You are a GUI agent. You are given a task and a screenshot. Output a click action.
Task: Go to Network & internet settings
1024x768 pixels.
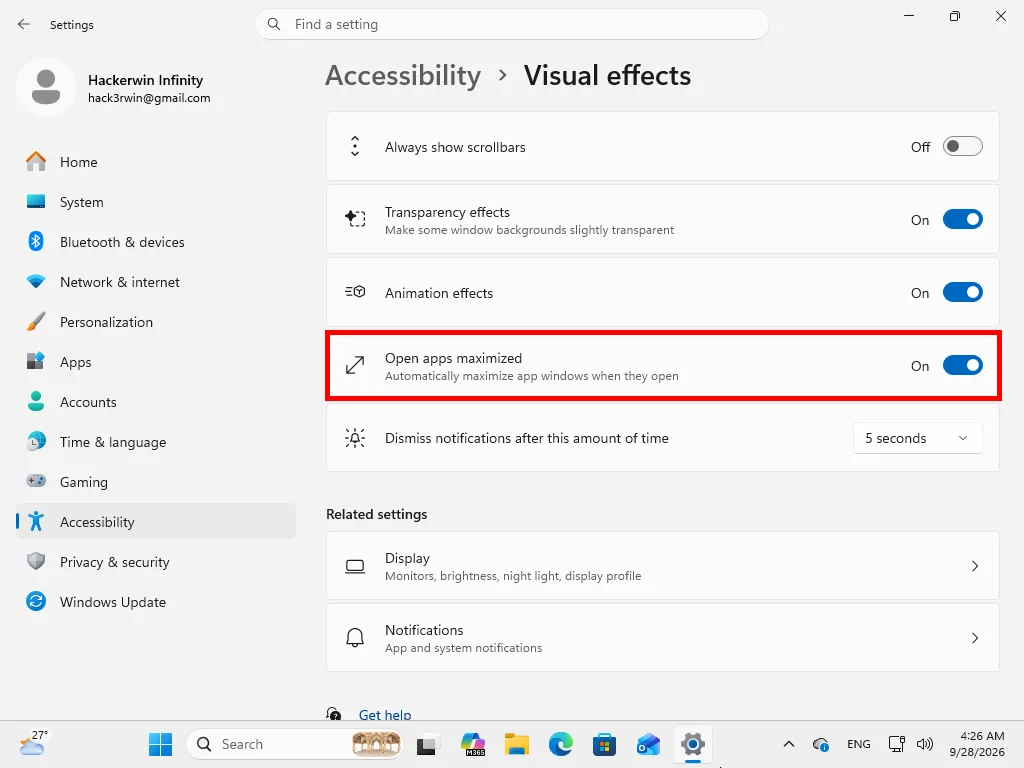pos(155,281)
